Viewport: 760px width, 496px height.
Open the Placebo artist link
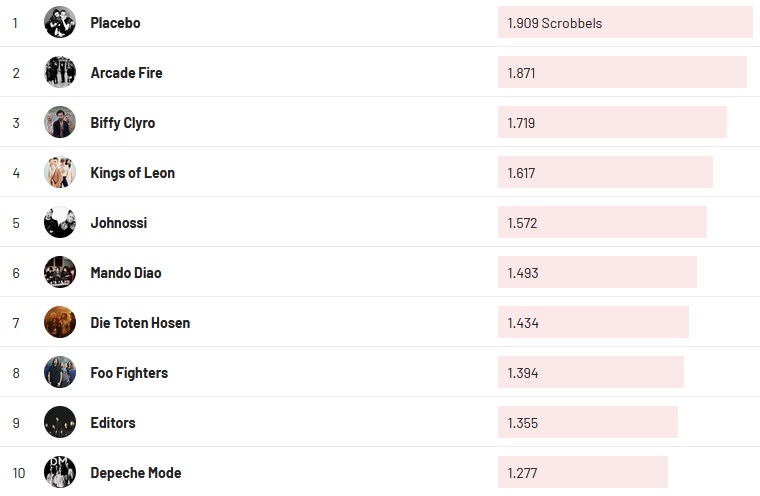click(x=115, y=23)
